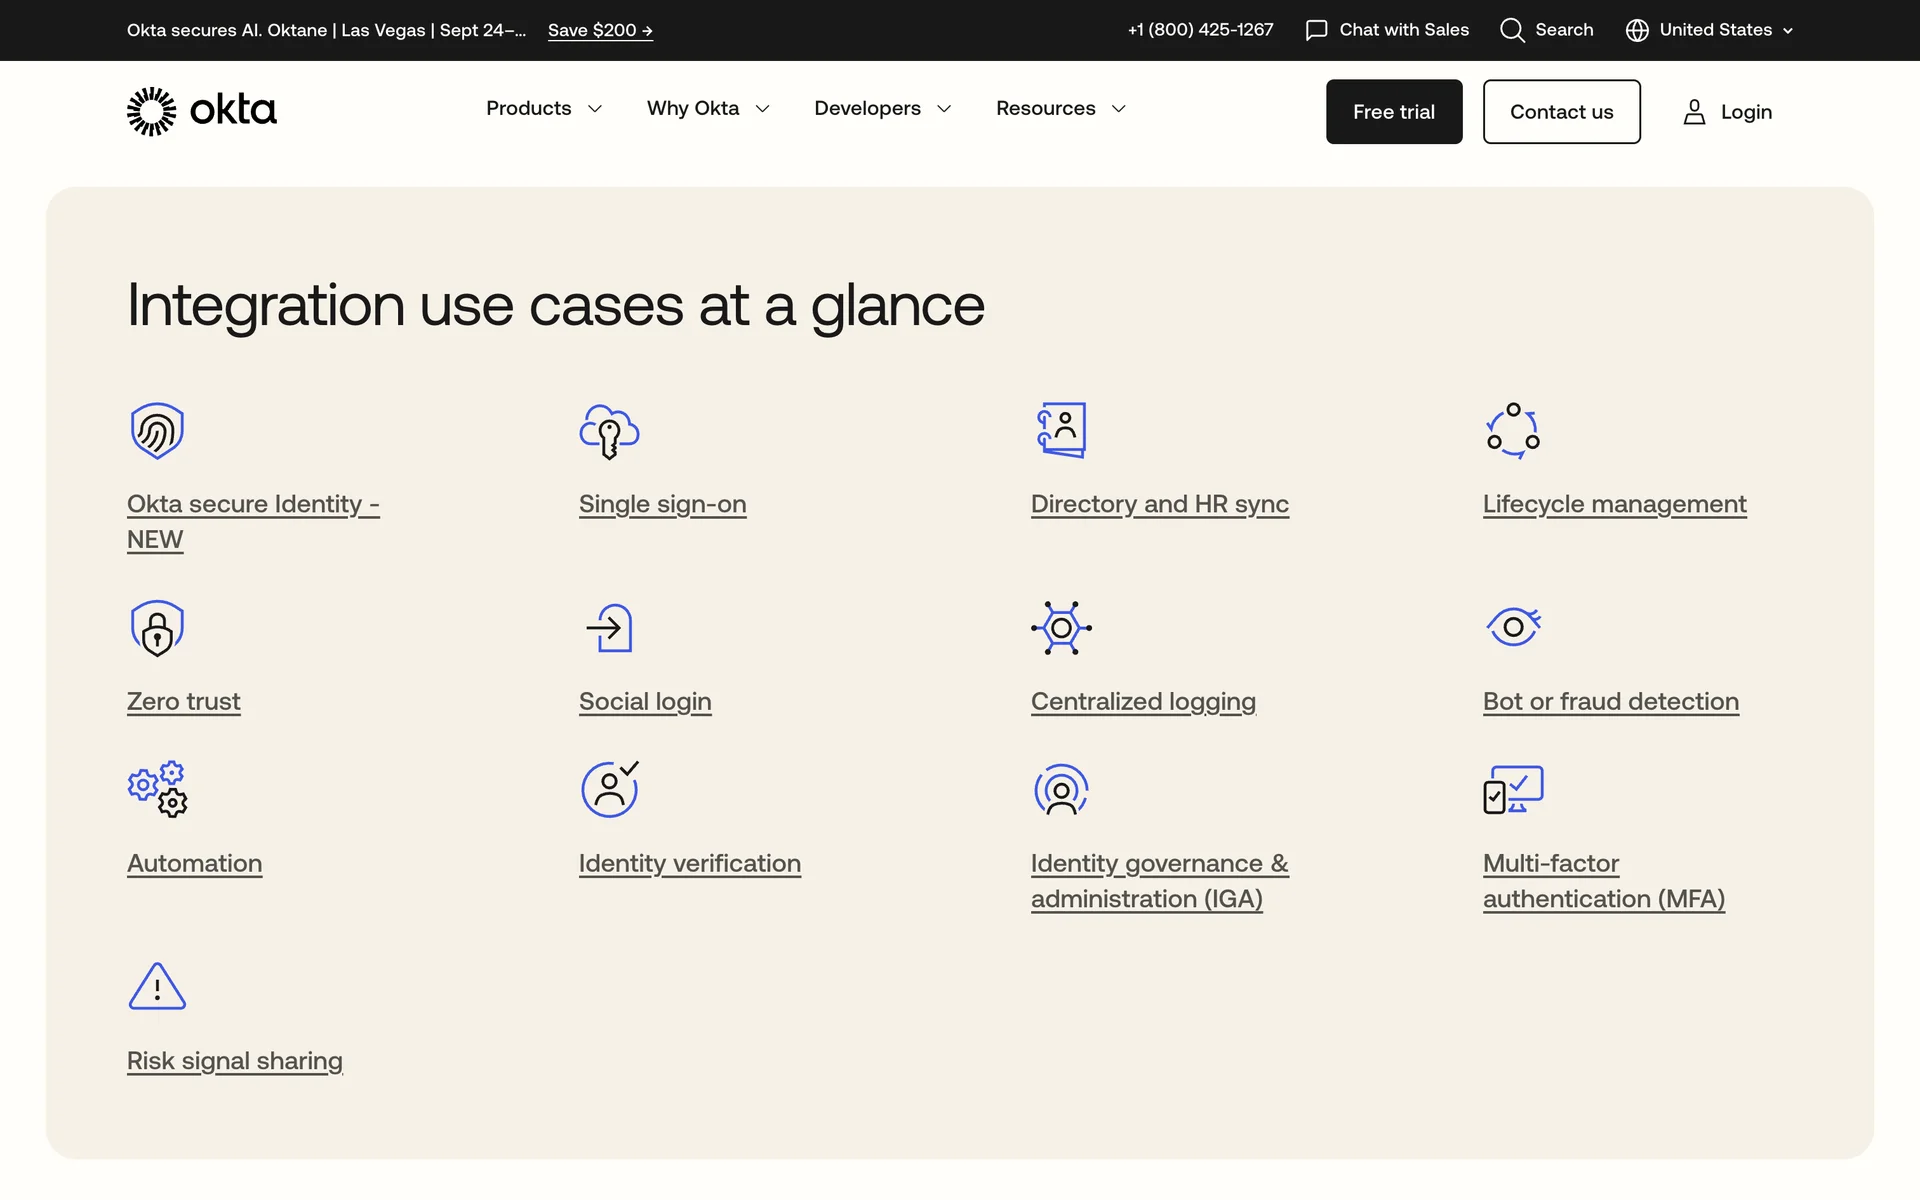Click the user checkmark icon for Identity verification
1920x1200 pixels.
pyautogui.click(x=609, y=789)
